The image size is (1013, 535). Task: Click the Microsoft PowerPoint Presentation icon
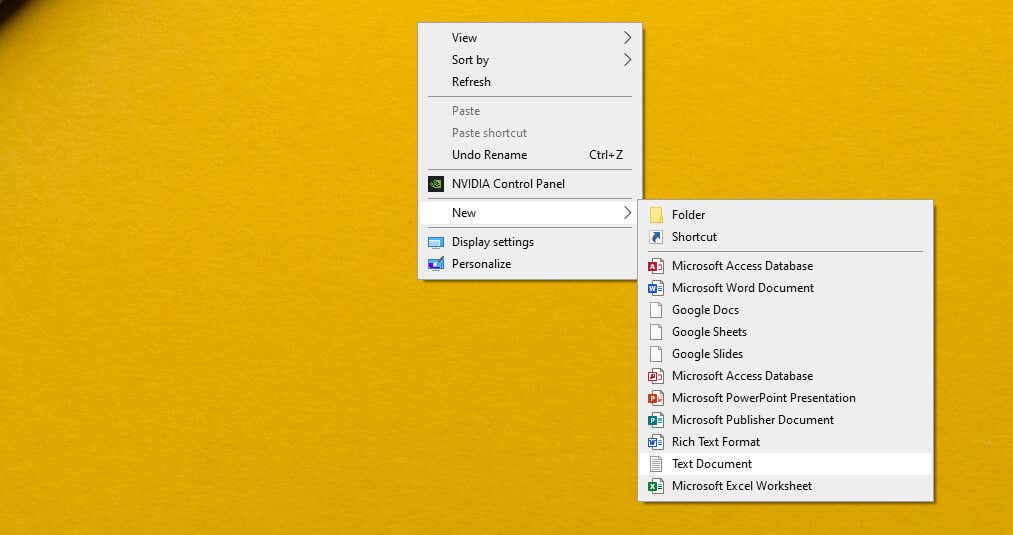point(656,398)
